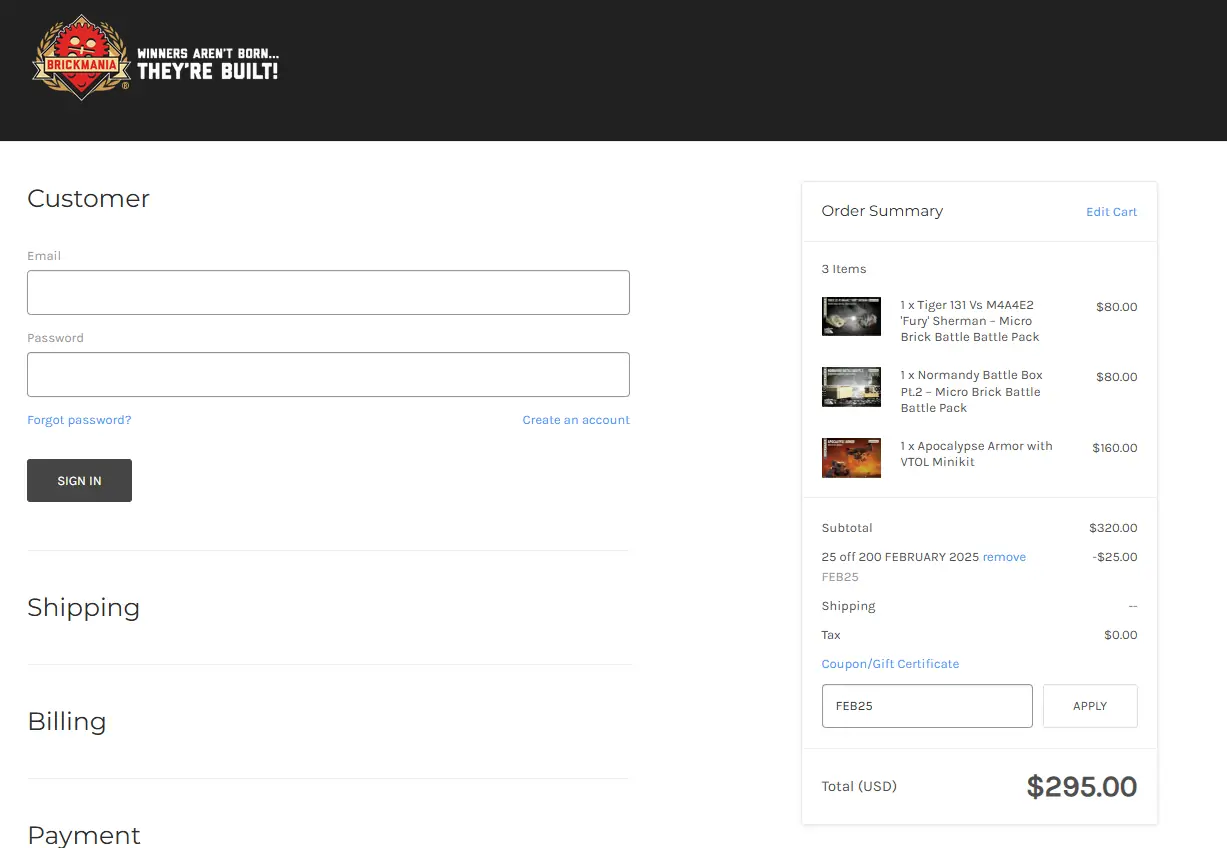This screenshot has width=1227, height=848.
Task: Hit the APPLY coupon button
Action: [1089, 706]
